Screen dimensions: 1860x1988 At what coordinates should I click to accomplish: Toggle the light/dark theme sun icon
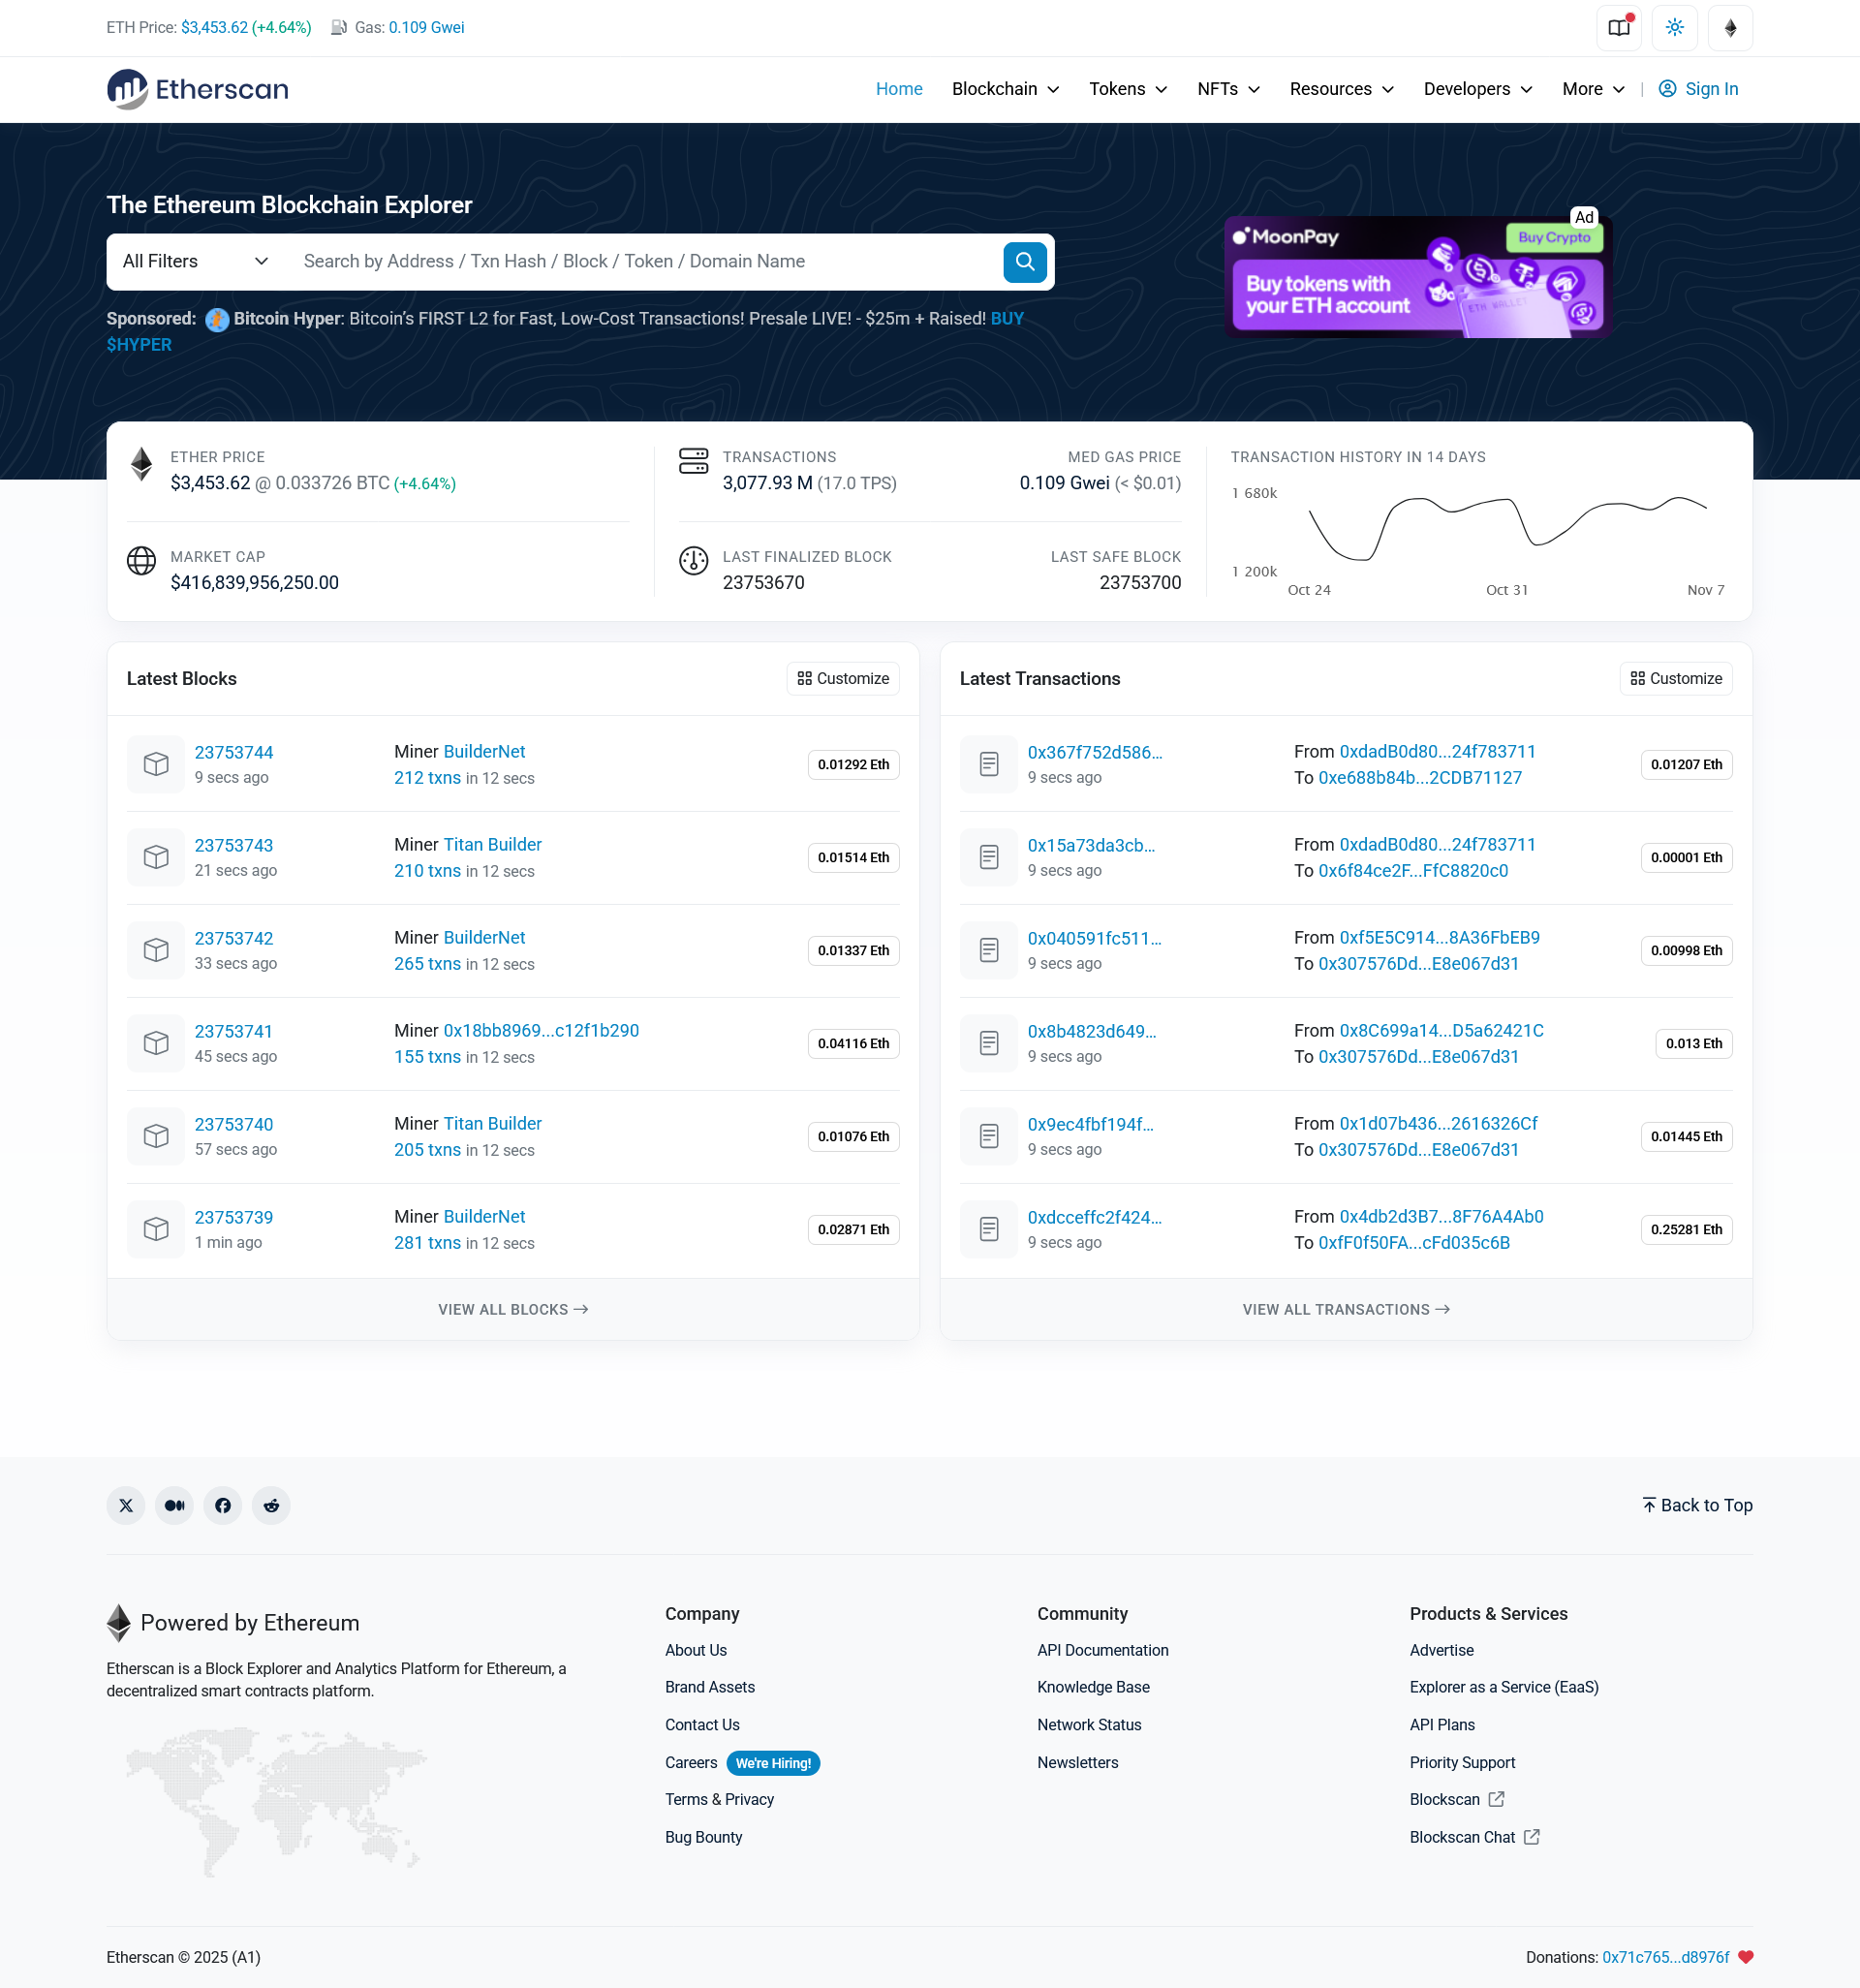1674,27
